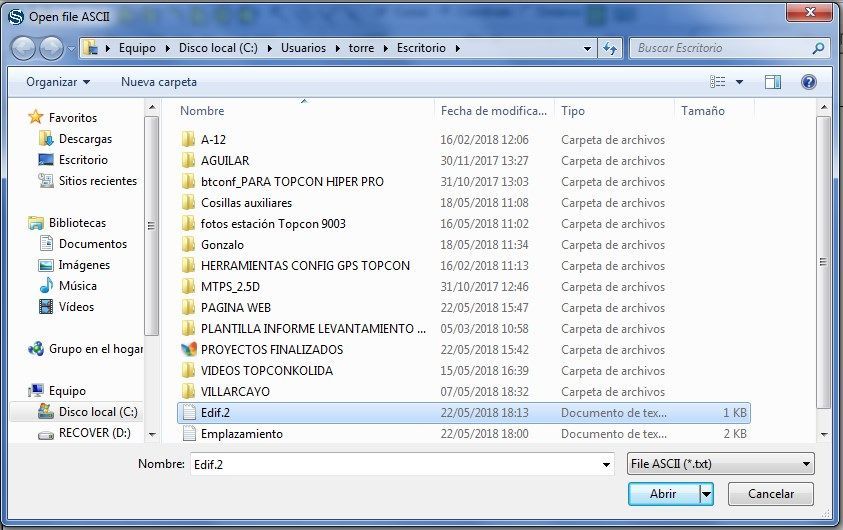Click the Bibliotecas icon in sidebar

pyautogui.click(x=36, y=223)
